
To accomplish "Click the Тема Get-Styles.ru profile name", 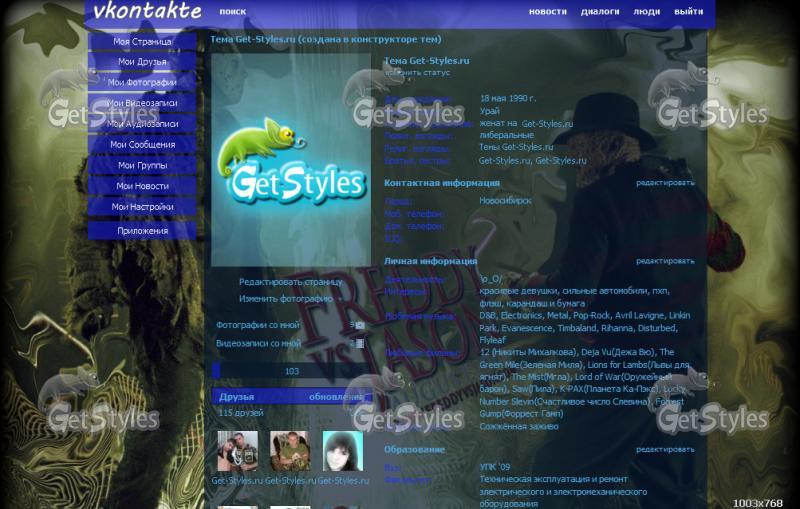I will click(x=427, y=61).
